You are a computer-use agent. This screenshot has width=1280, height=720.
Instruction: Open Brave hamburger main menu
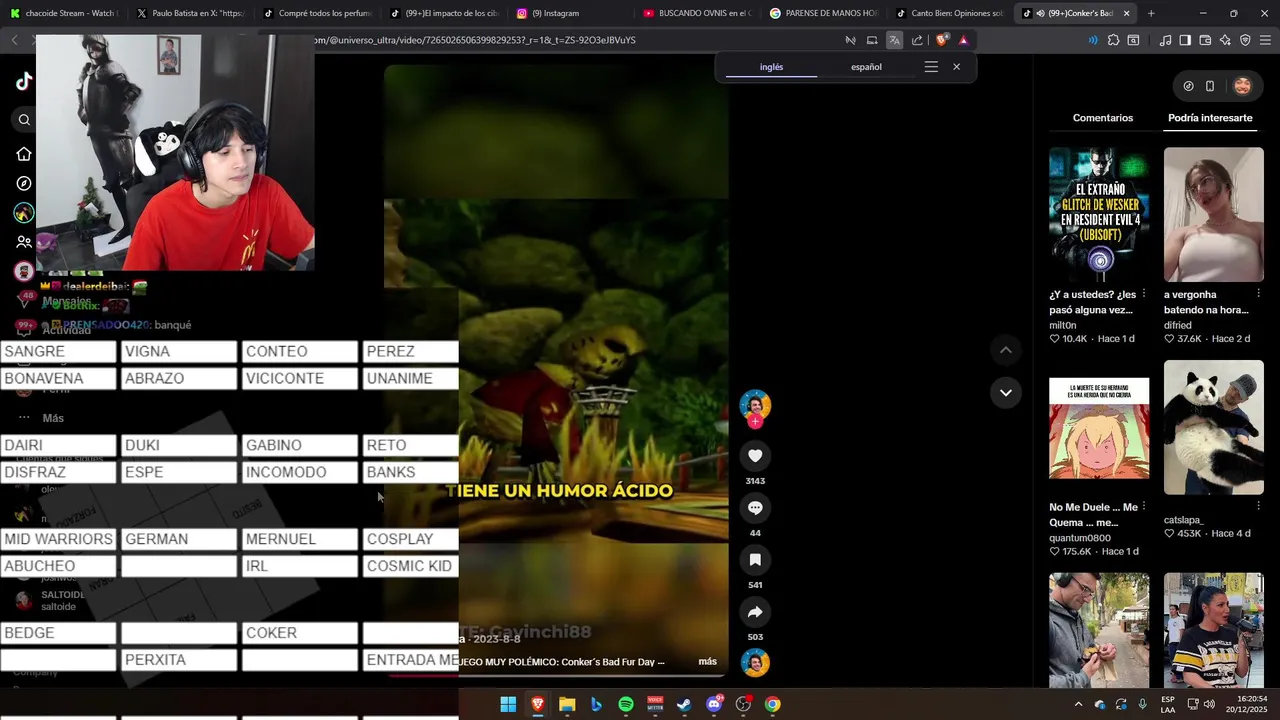[1265, 40]
